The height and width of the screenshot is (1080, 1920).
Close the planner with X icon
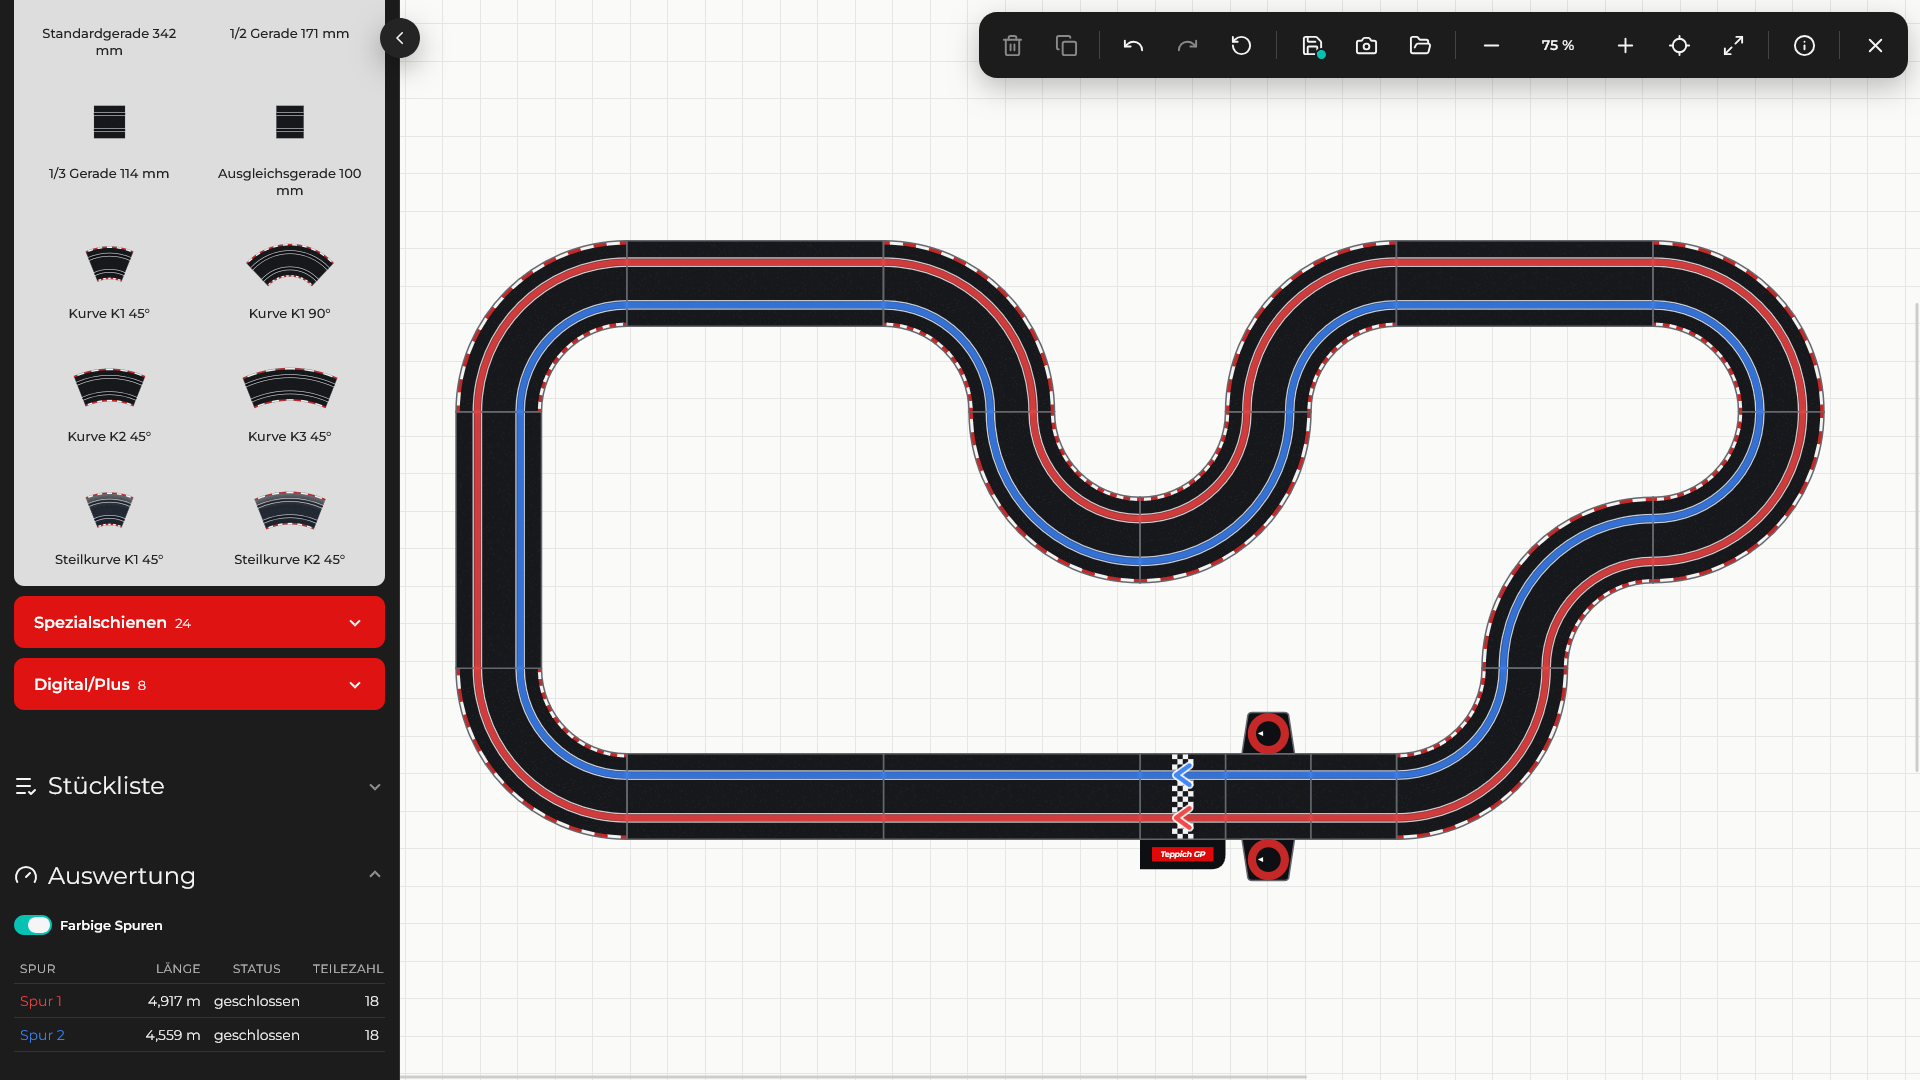click(x=1875, y=46)
